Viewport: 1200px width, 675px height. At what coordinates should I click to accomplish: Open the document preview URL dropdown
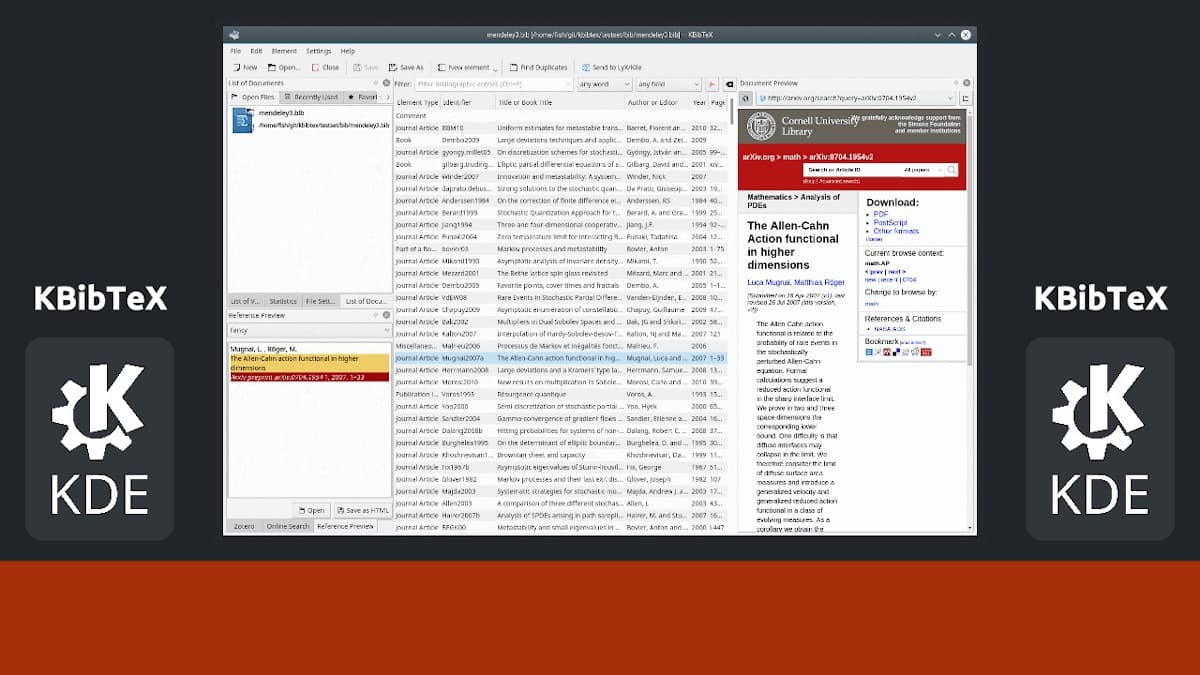tap(949, 98)
